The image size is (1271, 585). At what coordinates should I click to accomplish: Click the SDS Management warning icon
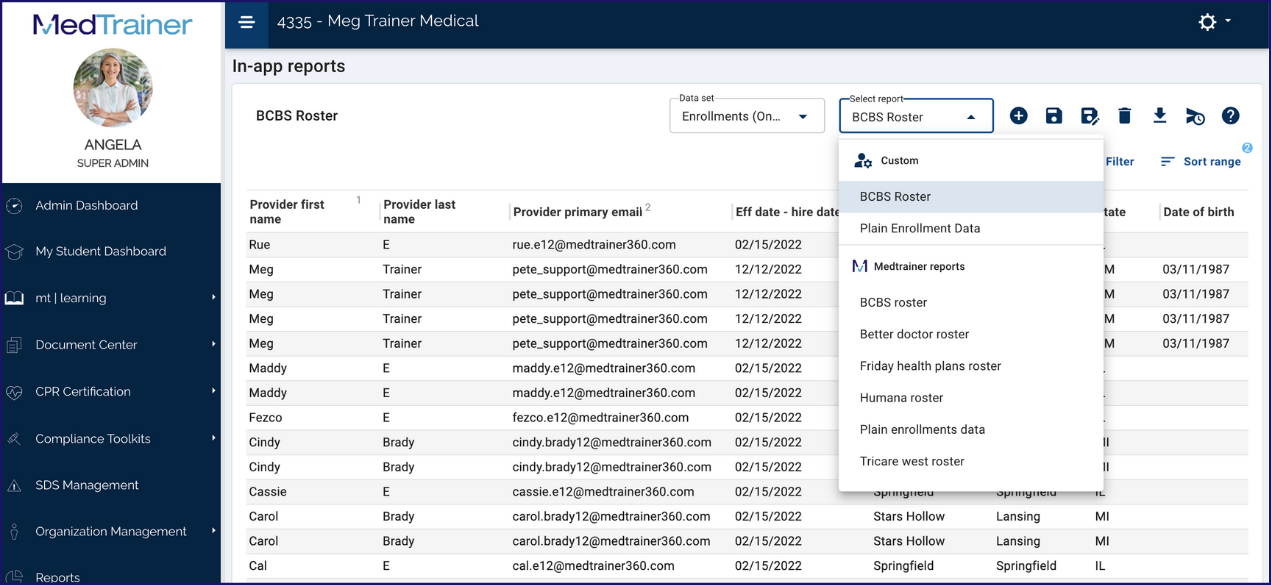point(14,485)
